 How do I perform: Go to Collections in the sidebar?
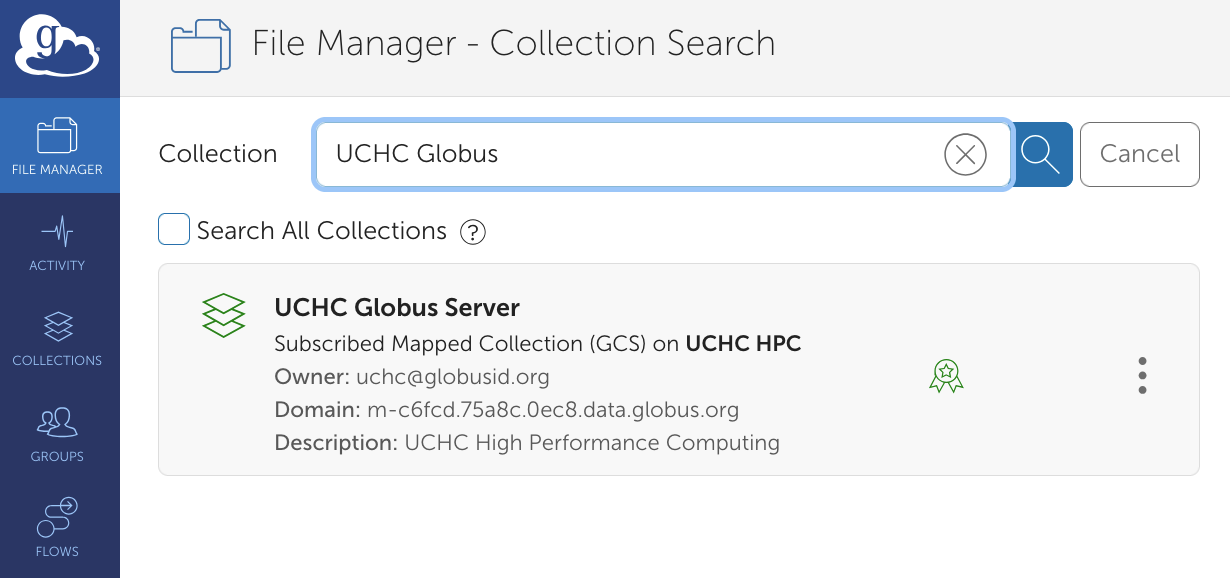pos(57,338)
